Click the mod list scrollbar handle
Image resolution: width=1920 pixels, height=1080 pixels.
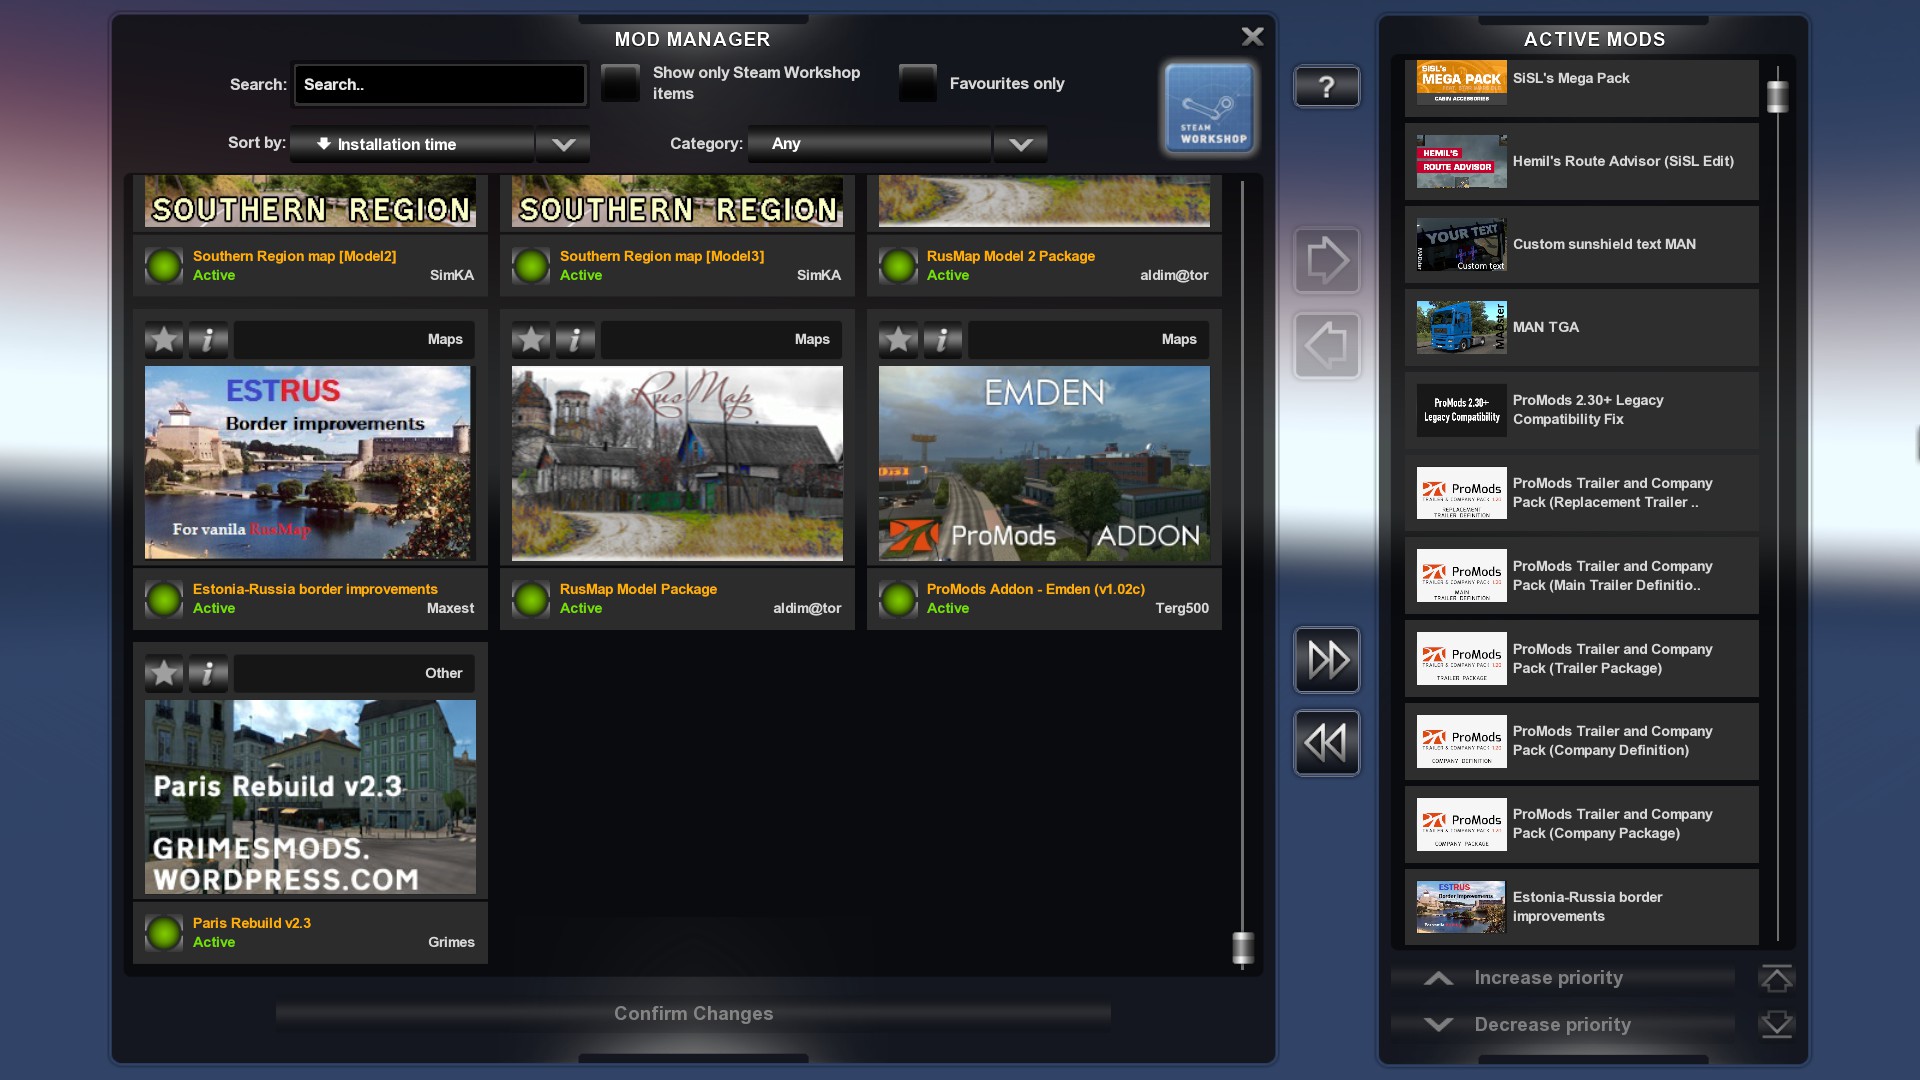[1243, 947]
